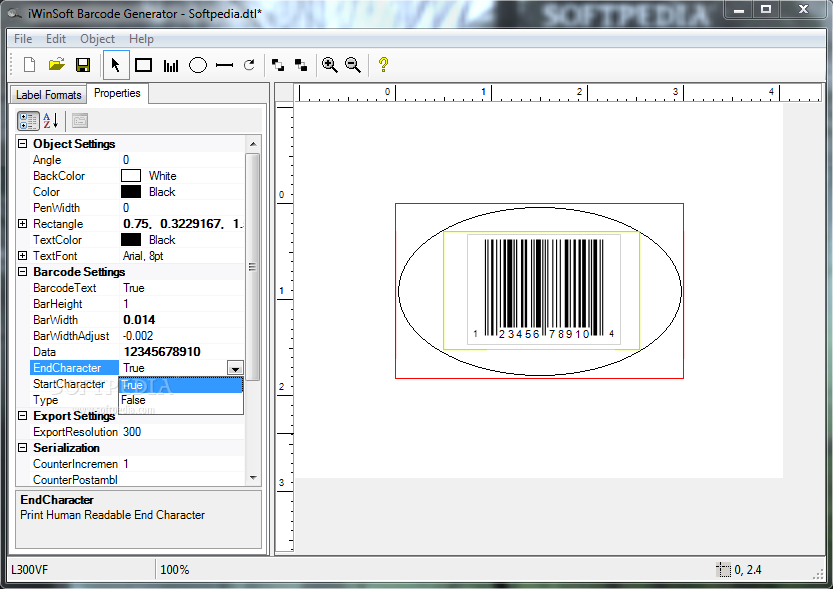Select the pointer arrow tool
The height and width of the screenshot is (589, 833).
[116, 65]
